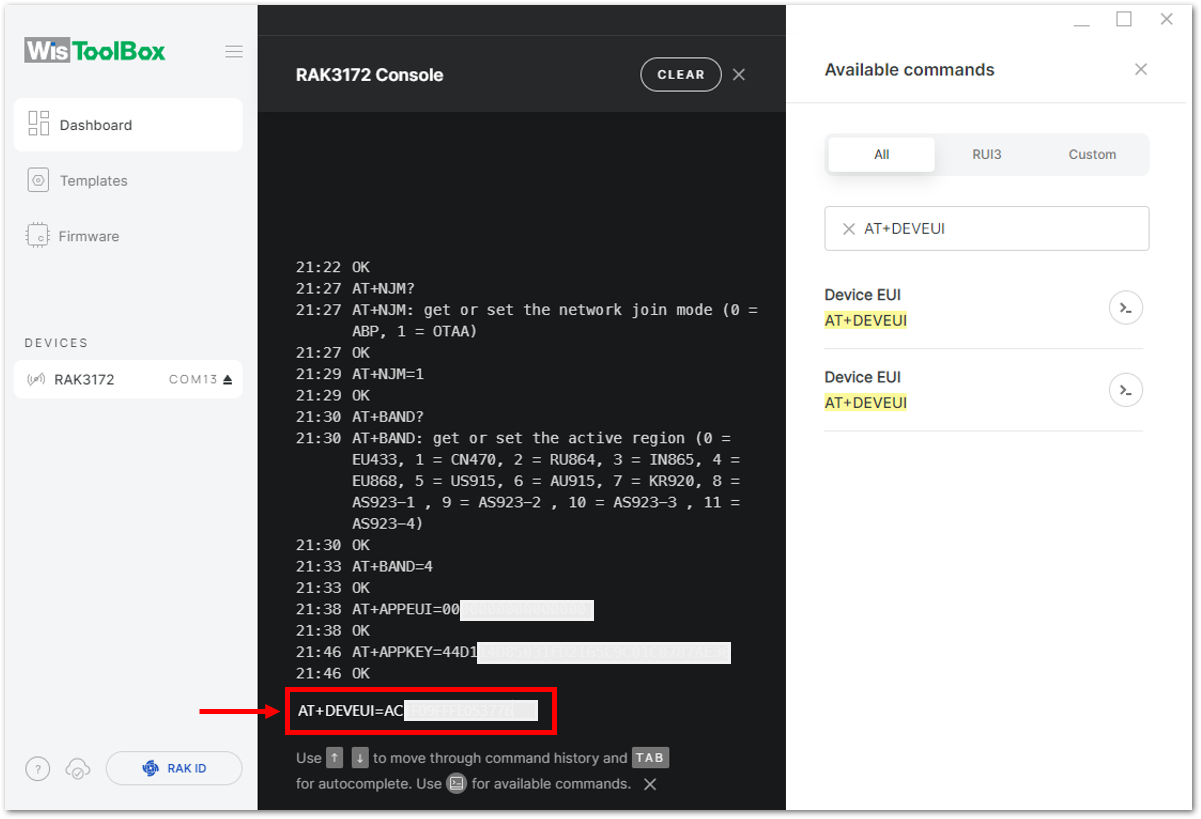This screenshot has height=819, width=1201.
Task: Click the Available commands heading
Action: click(x=909, y=70)
